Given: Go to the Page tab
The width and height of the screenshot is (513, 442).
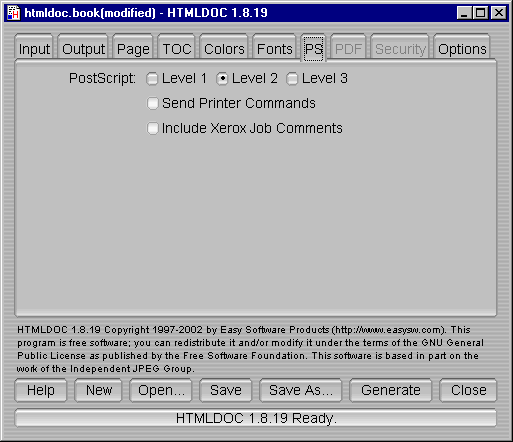Looking at the screenshot, I should pos(133,49).
